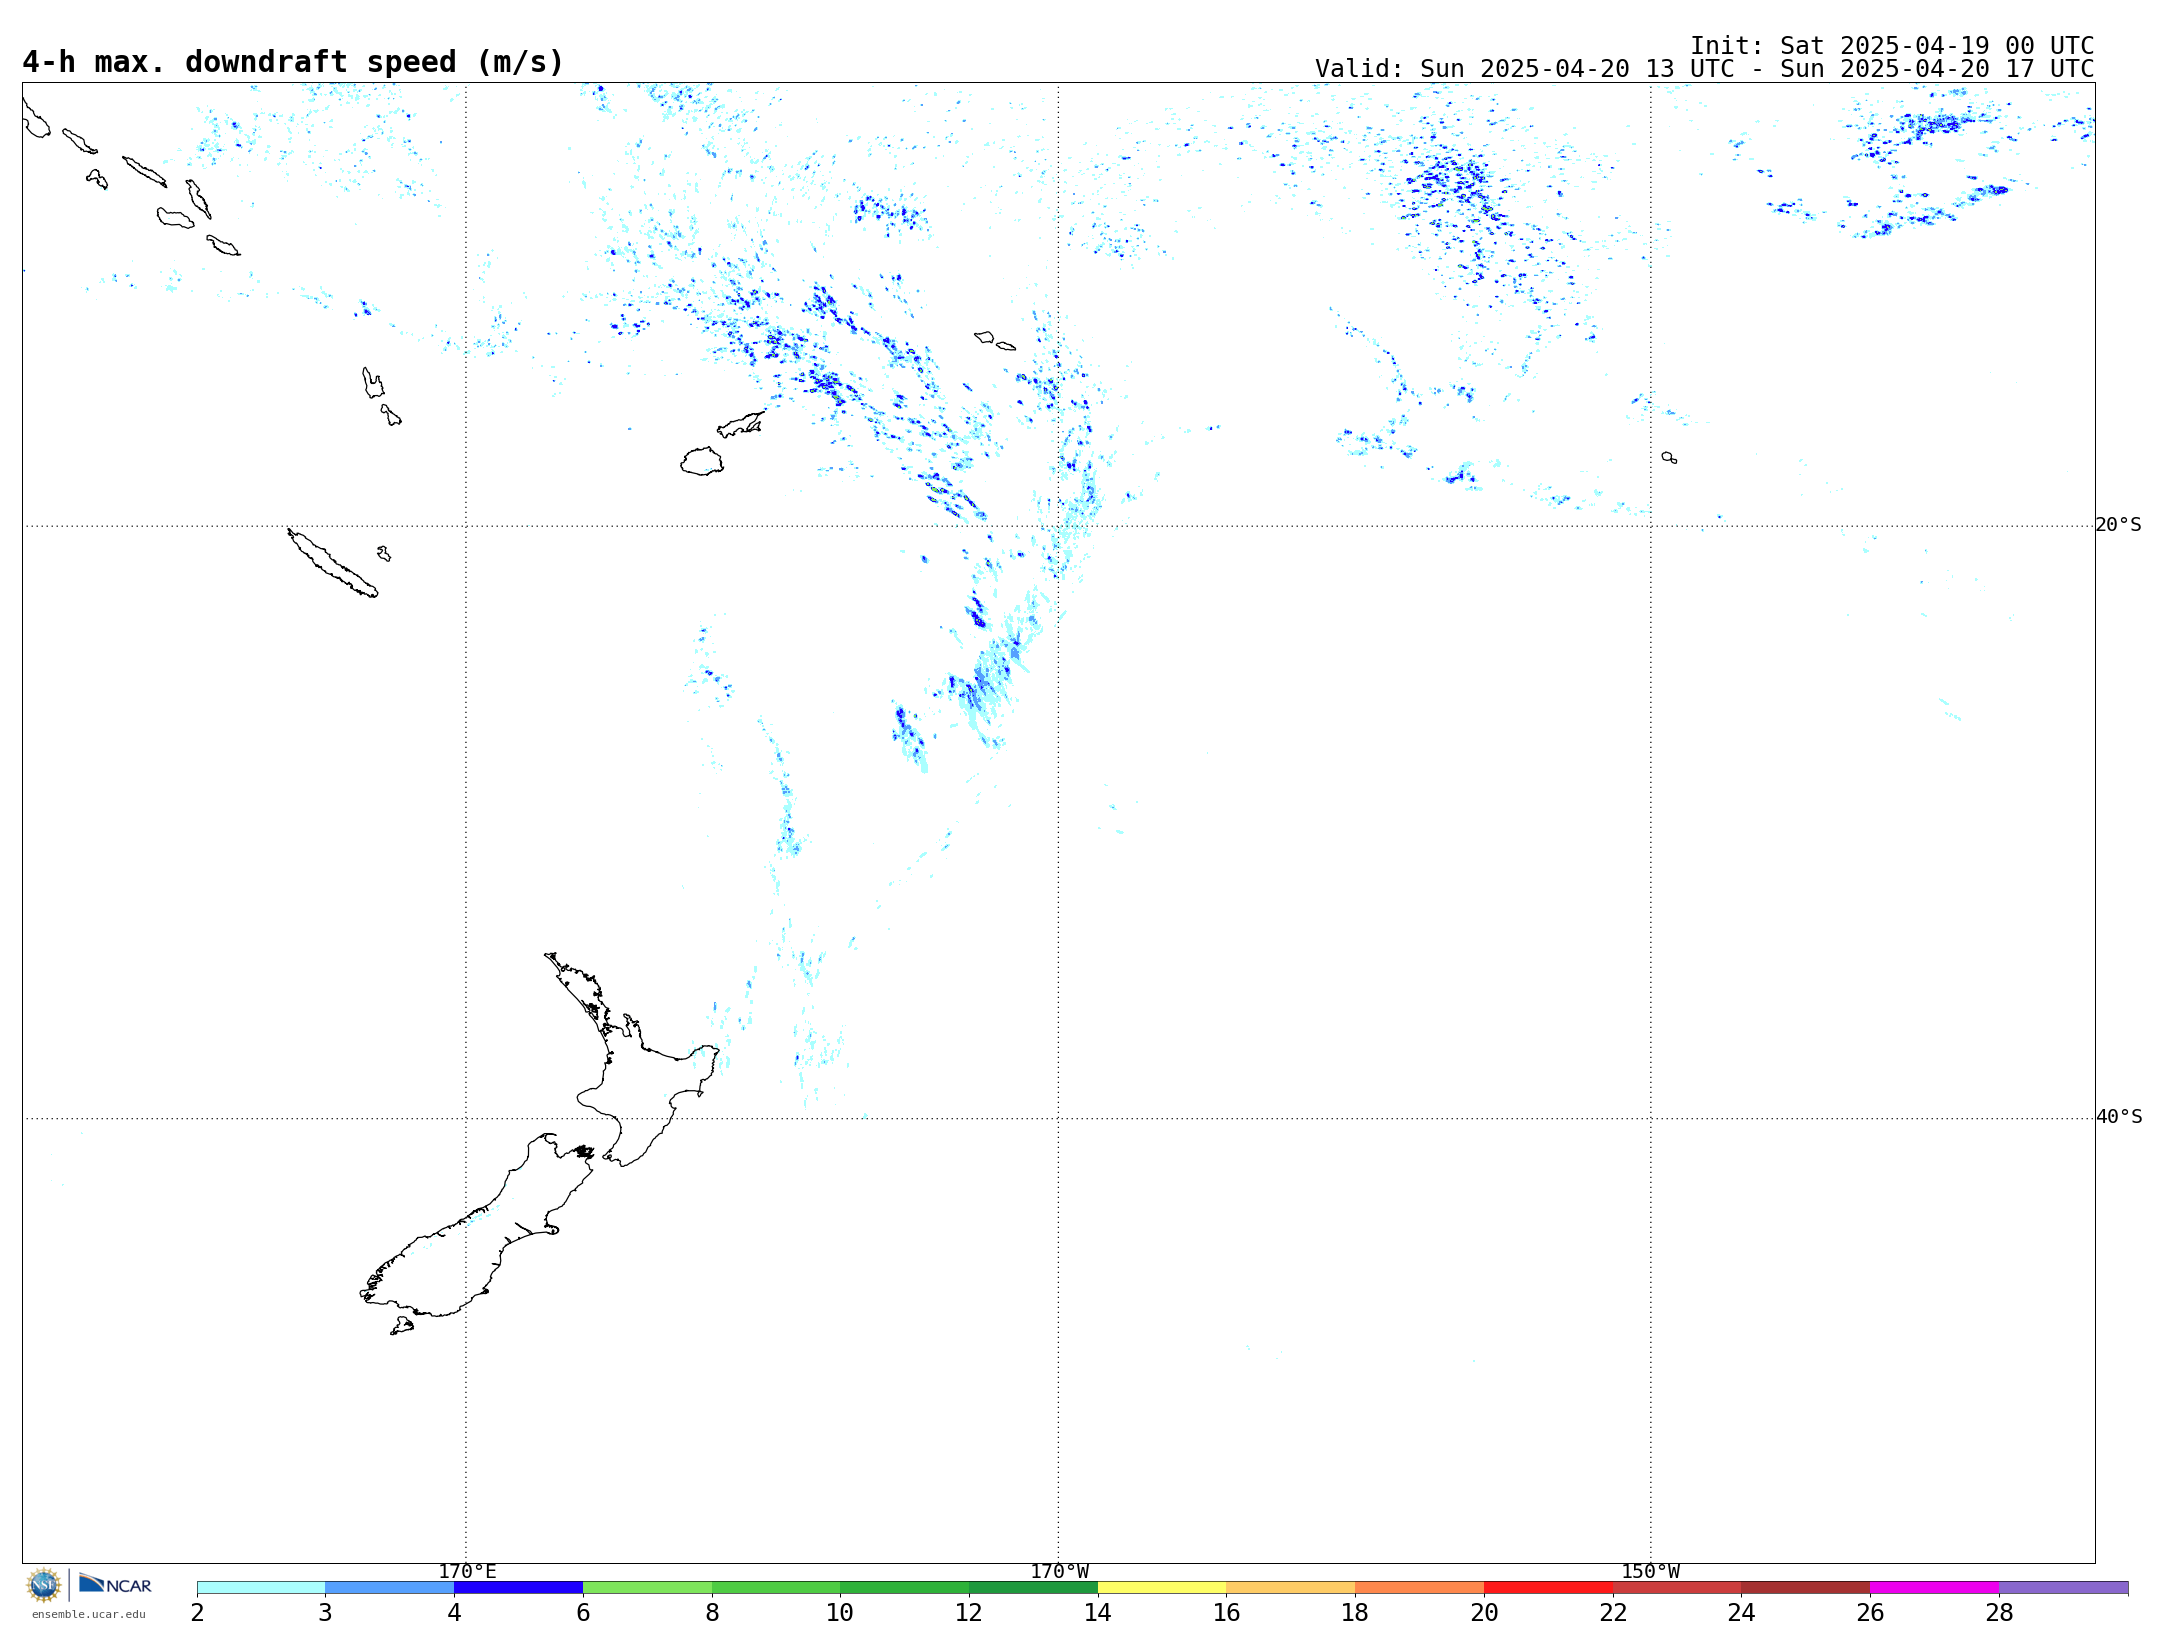Image resolution: width=2160 pixels, height=1626 pixels.
Task: Click the NCAR logo
Action: pyautogui.click(x=115, y=1584)
